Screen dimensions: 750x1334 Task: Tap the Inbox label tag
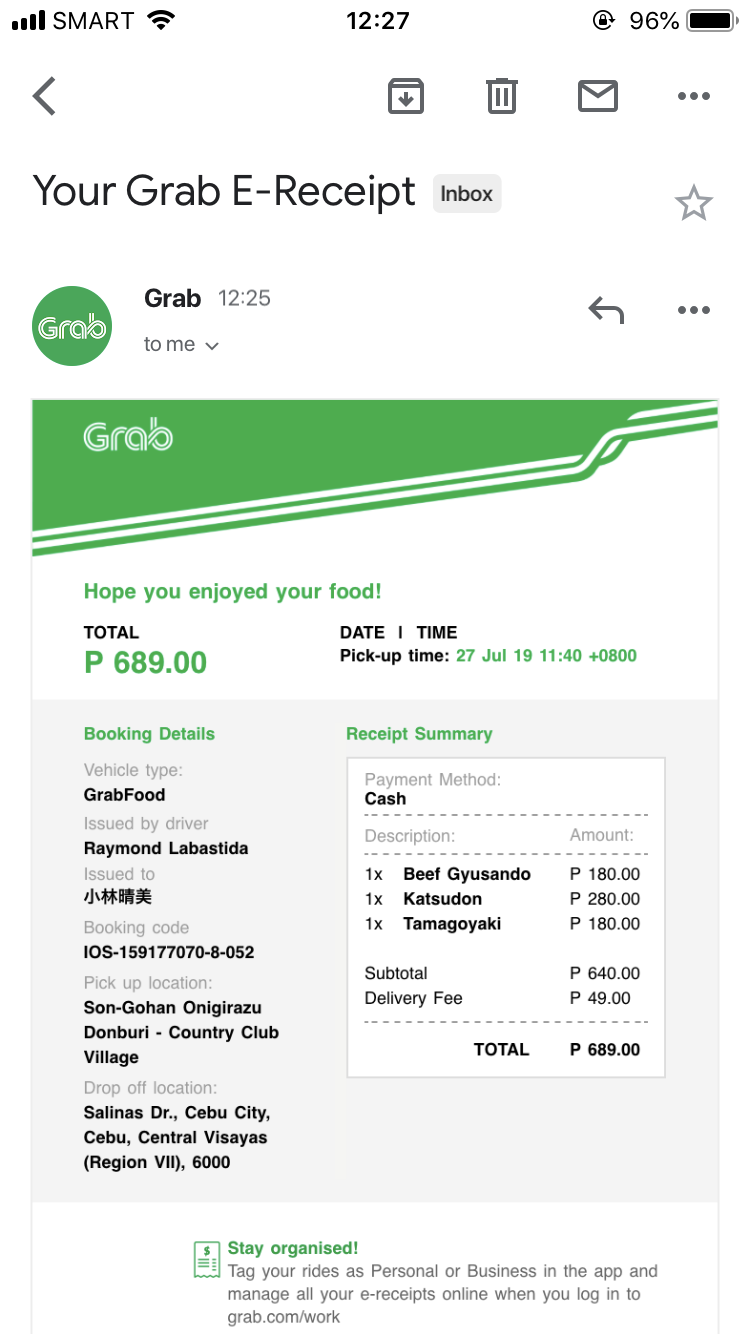coord(466,194)
